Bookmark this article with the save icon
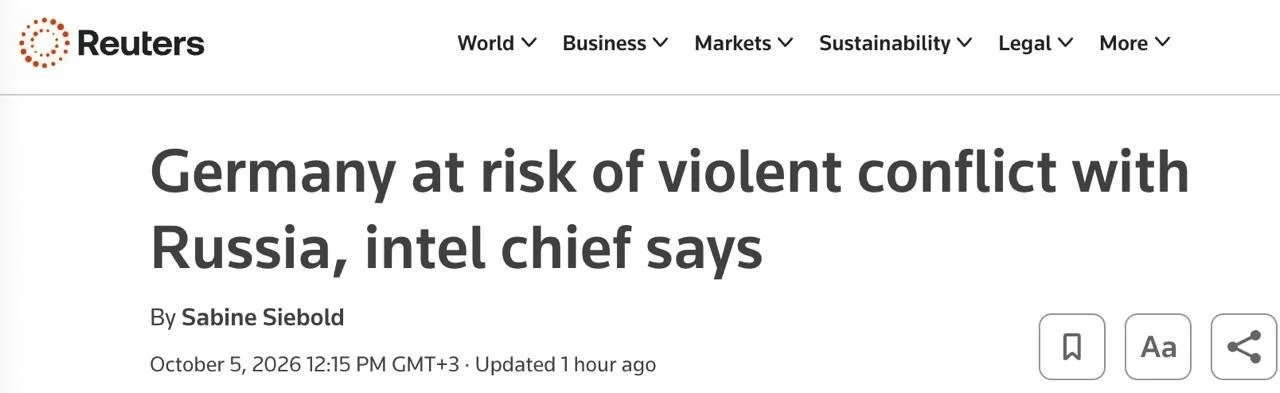This screenshot has width=1280, height=393. point(1072,347)
